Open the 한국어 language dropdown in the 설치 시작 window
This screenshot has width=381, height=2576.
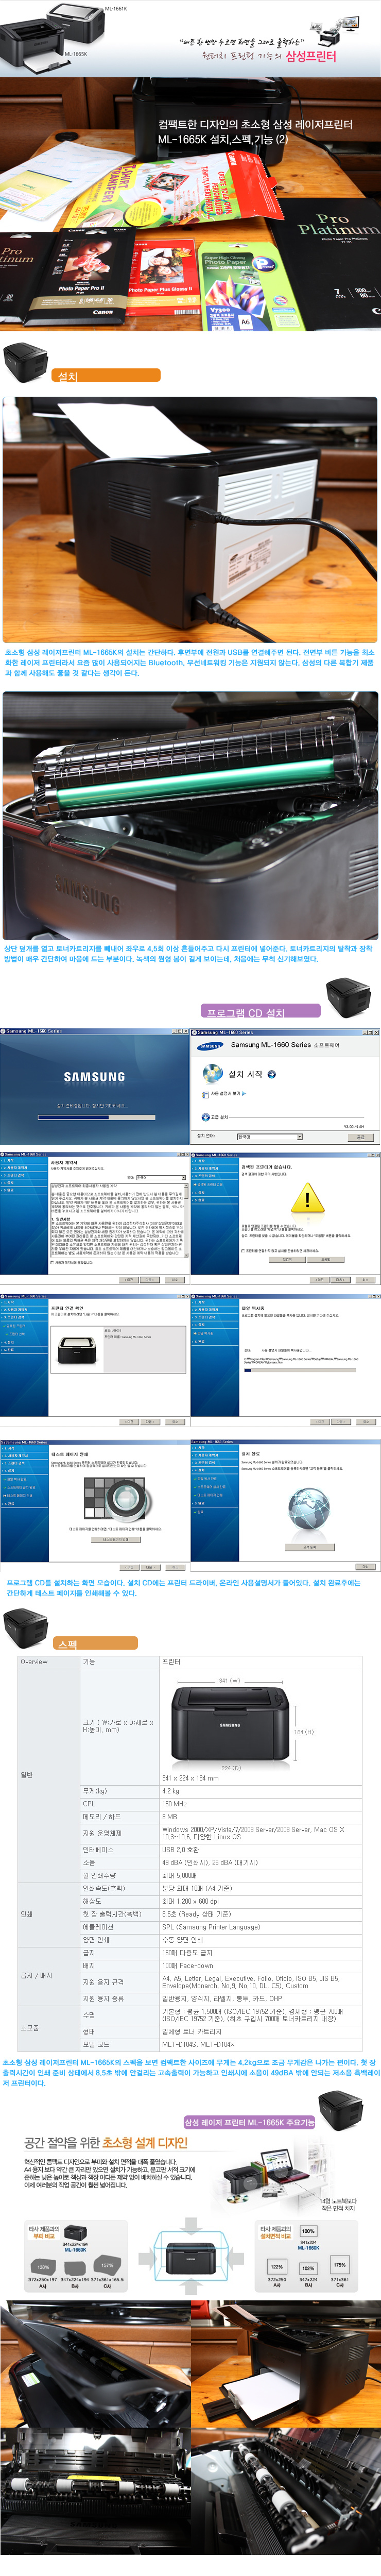[269, 1136]
